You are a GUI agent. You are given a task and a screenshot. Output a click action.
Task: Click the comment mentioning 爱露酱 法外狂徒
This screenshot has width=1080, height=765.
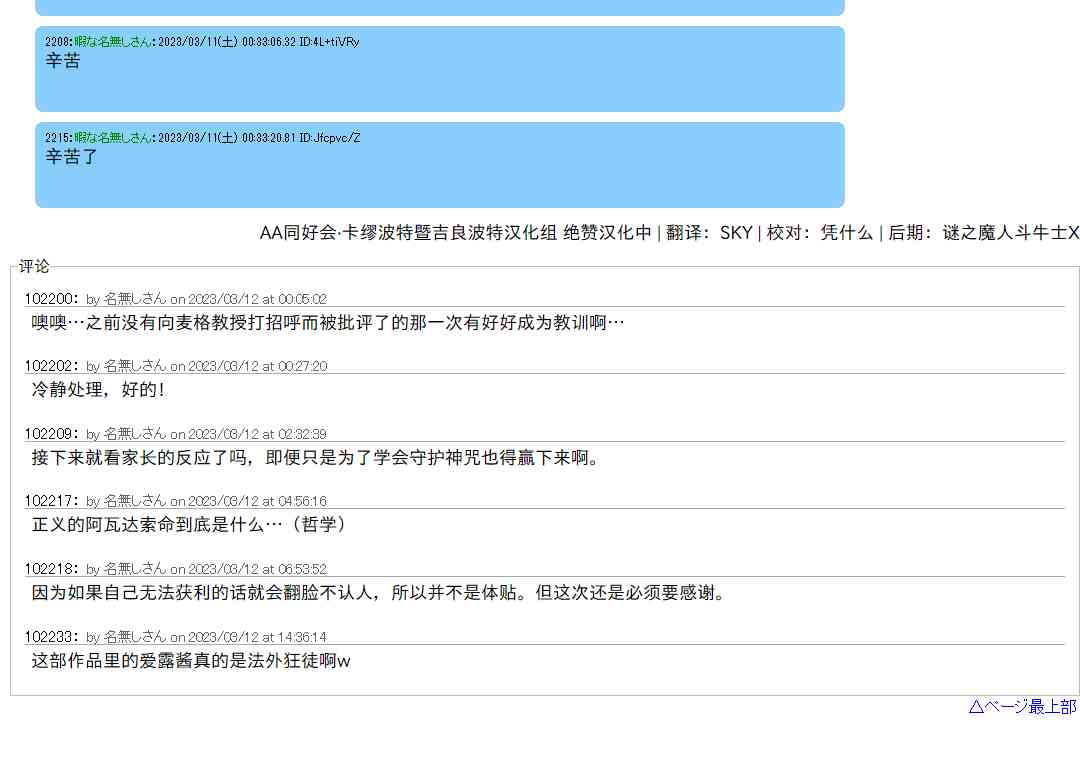[190, 661]
